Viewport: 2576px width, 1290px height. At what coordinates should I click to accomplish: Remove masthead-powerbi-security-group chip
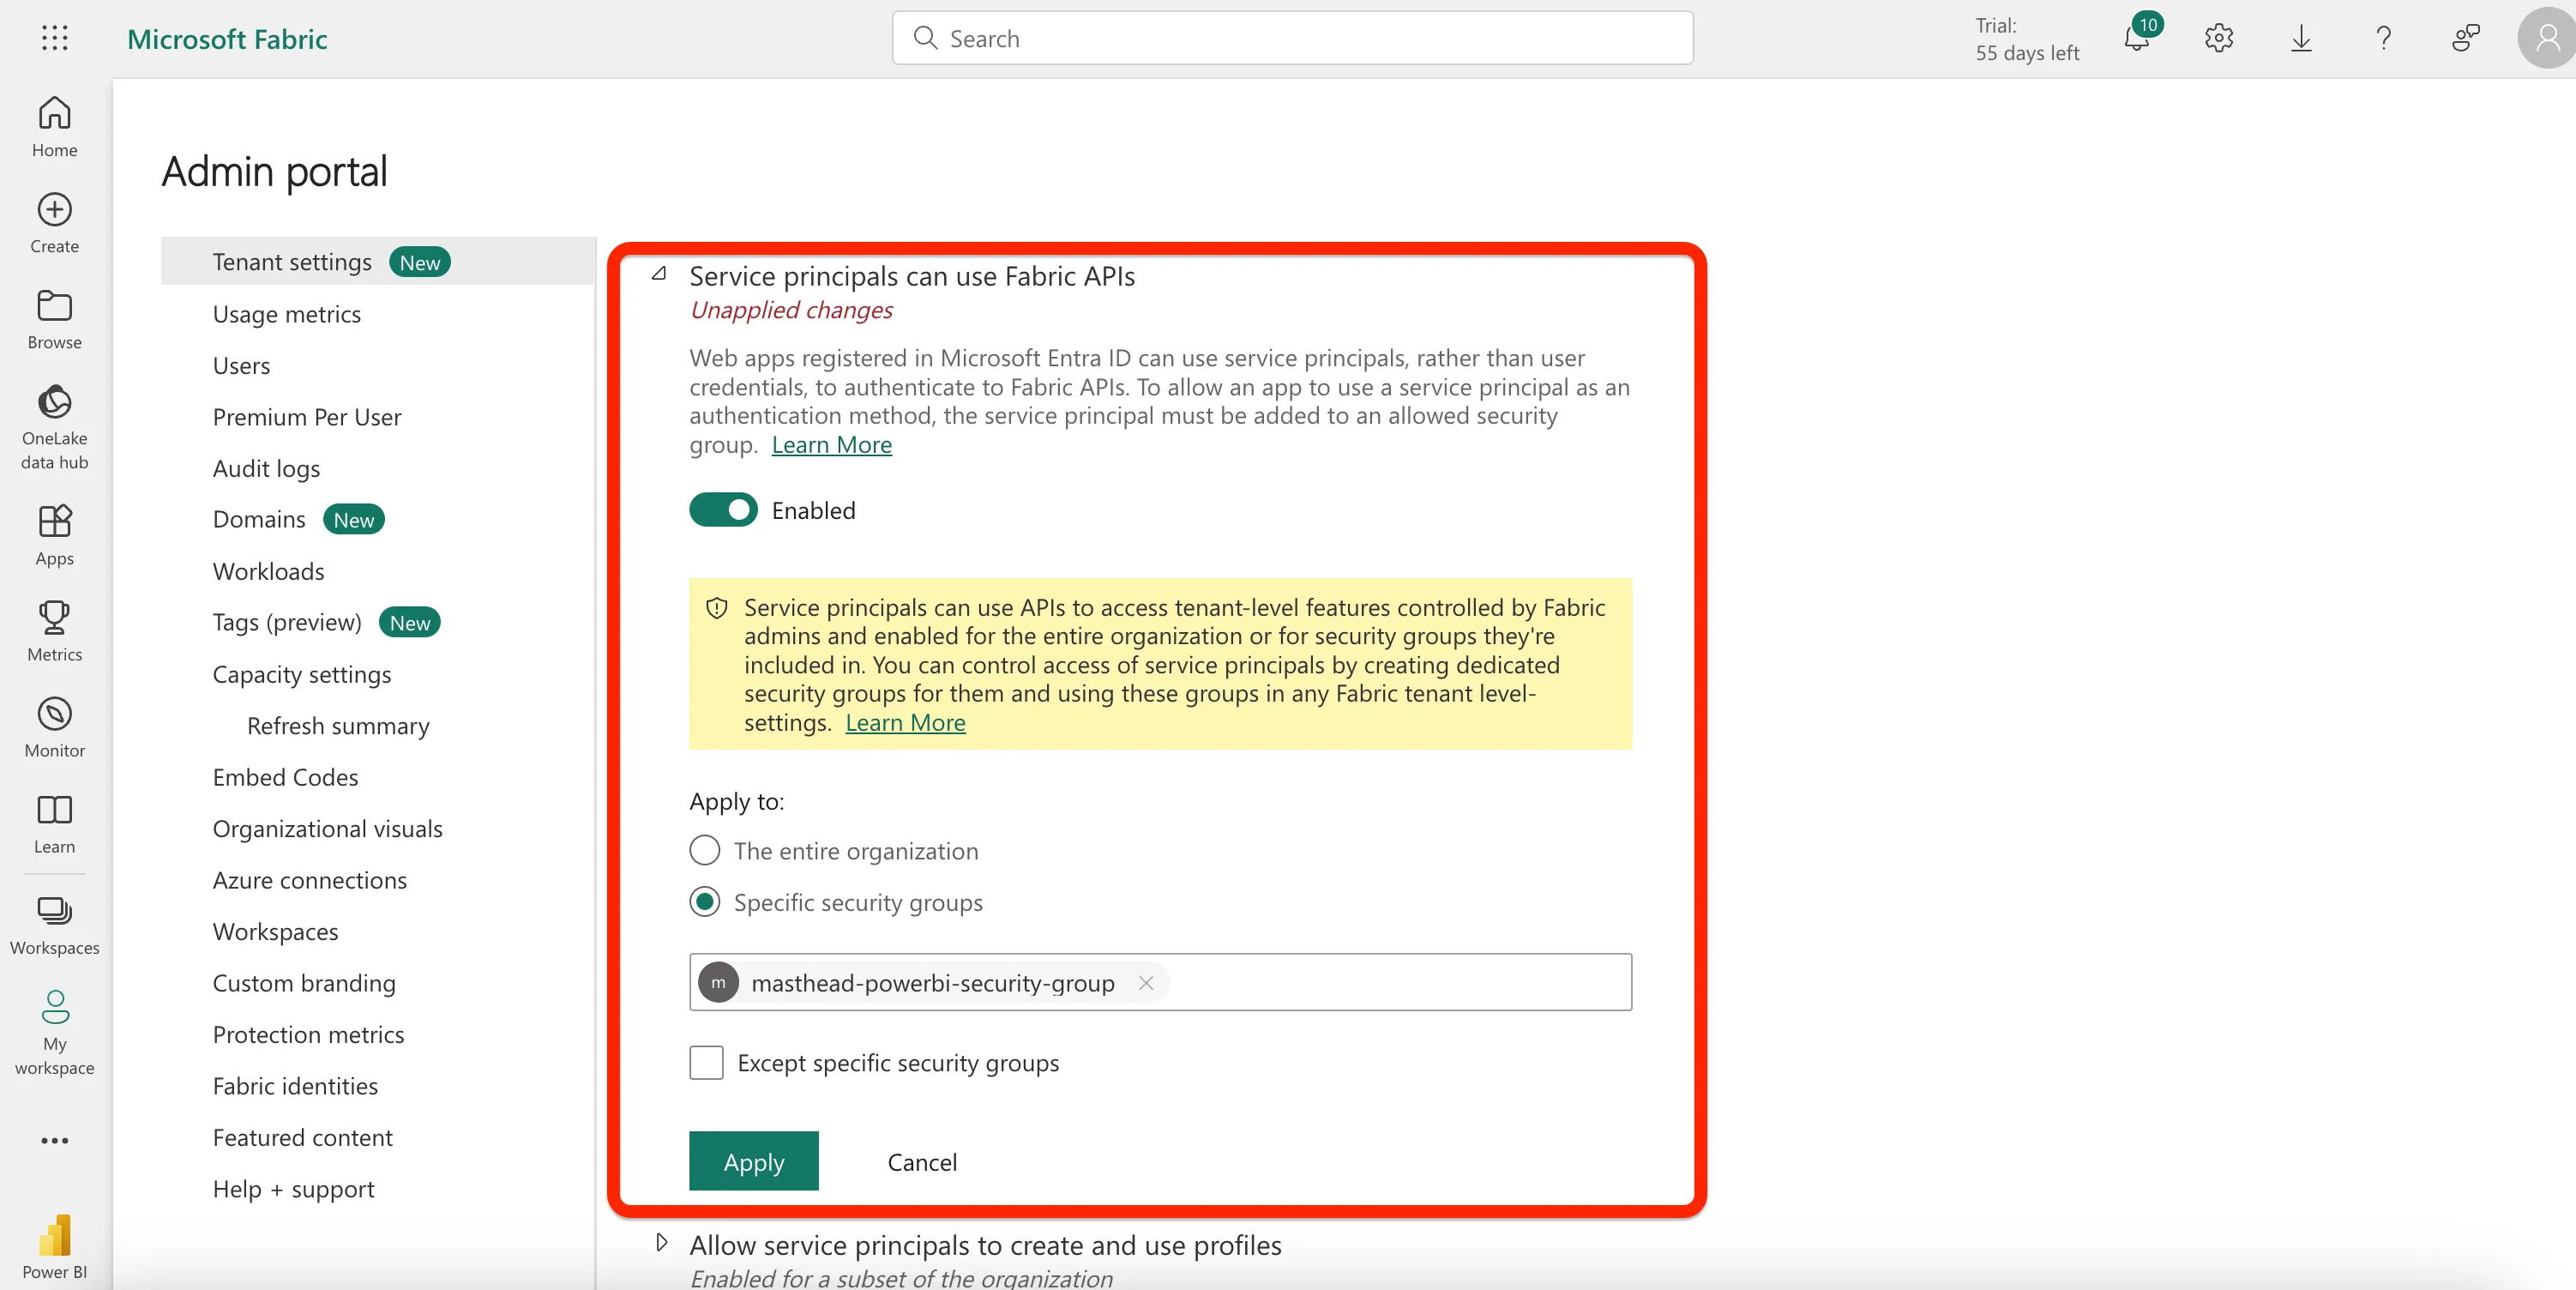point(1146,982)
